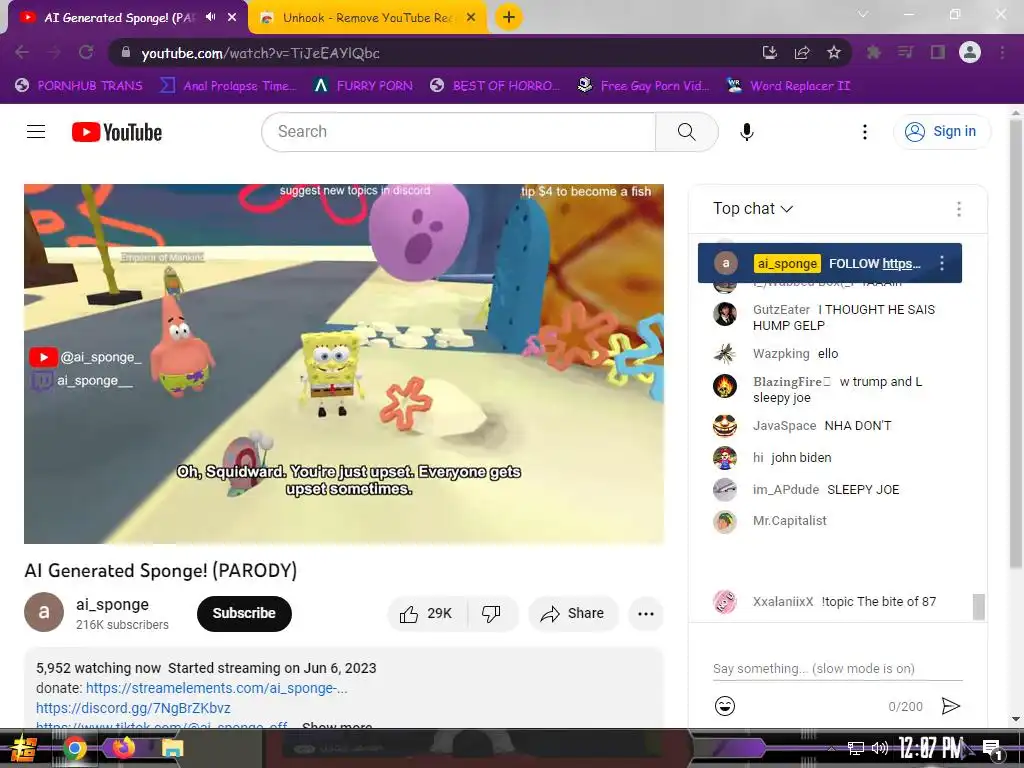Open the system volume speaker icon
This screenshot has height=768, width=1024.
pos(880,748)
